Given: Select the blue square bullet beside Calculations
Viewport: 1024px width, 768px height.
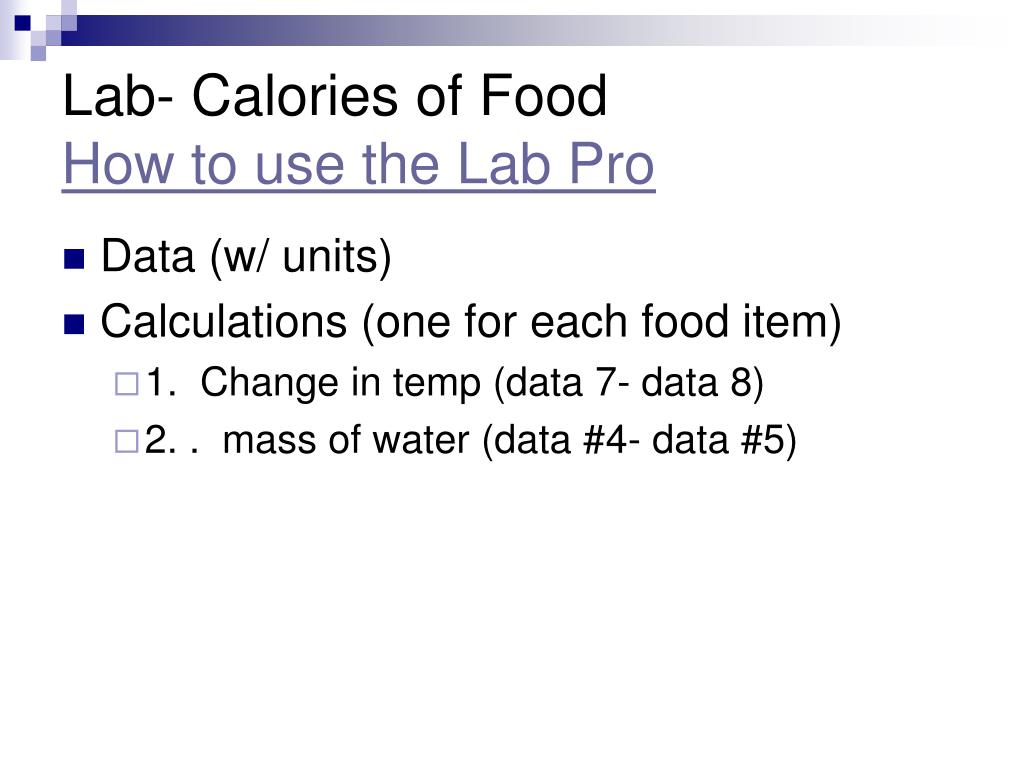Looking at the screenshot, I should (74, 325).
